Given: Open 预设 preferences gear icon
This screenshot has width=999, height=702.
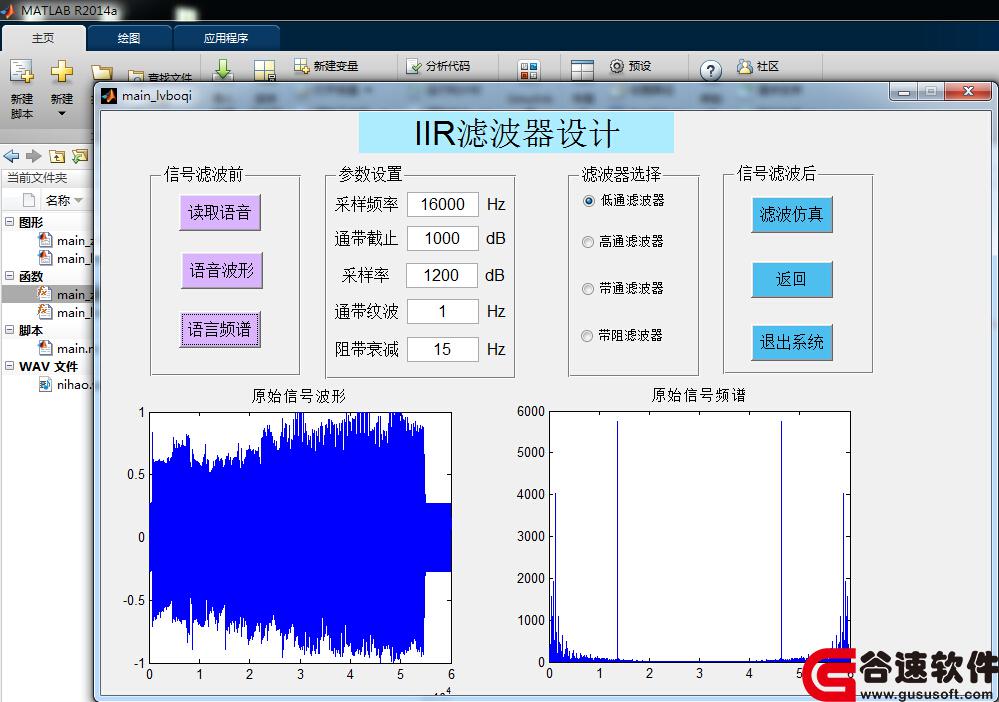Looking at the screenshot, I should (x=617, y=66).
